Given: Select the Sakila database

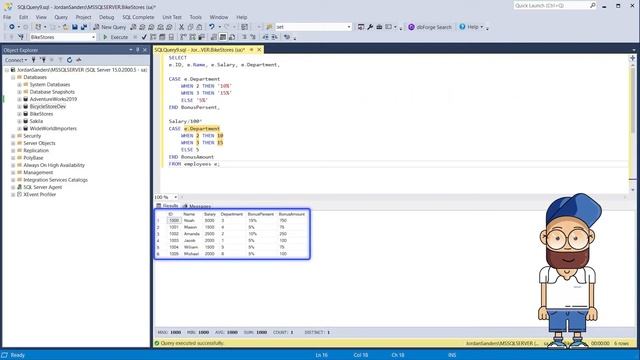Looking at the screenshot, I should pyautogui.click(x=36, y=121).
